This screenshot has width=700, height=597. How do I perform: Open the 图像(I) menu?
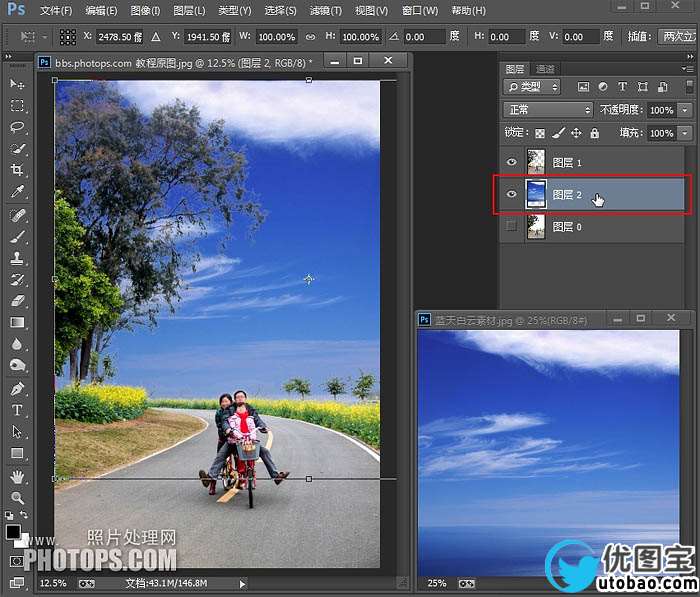click(x=145, y=10)
